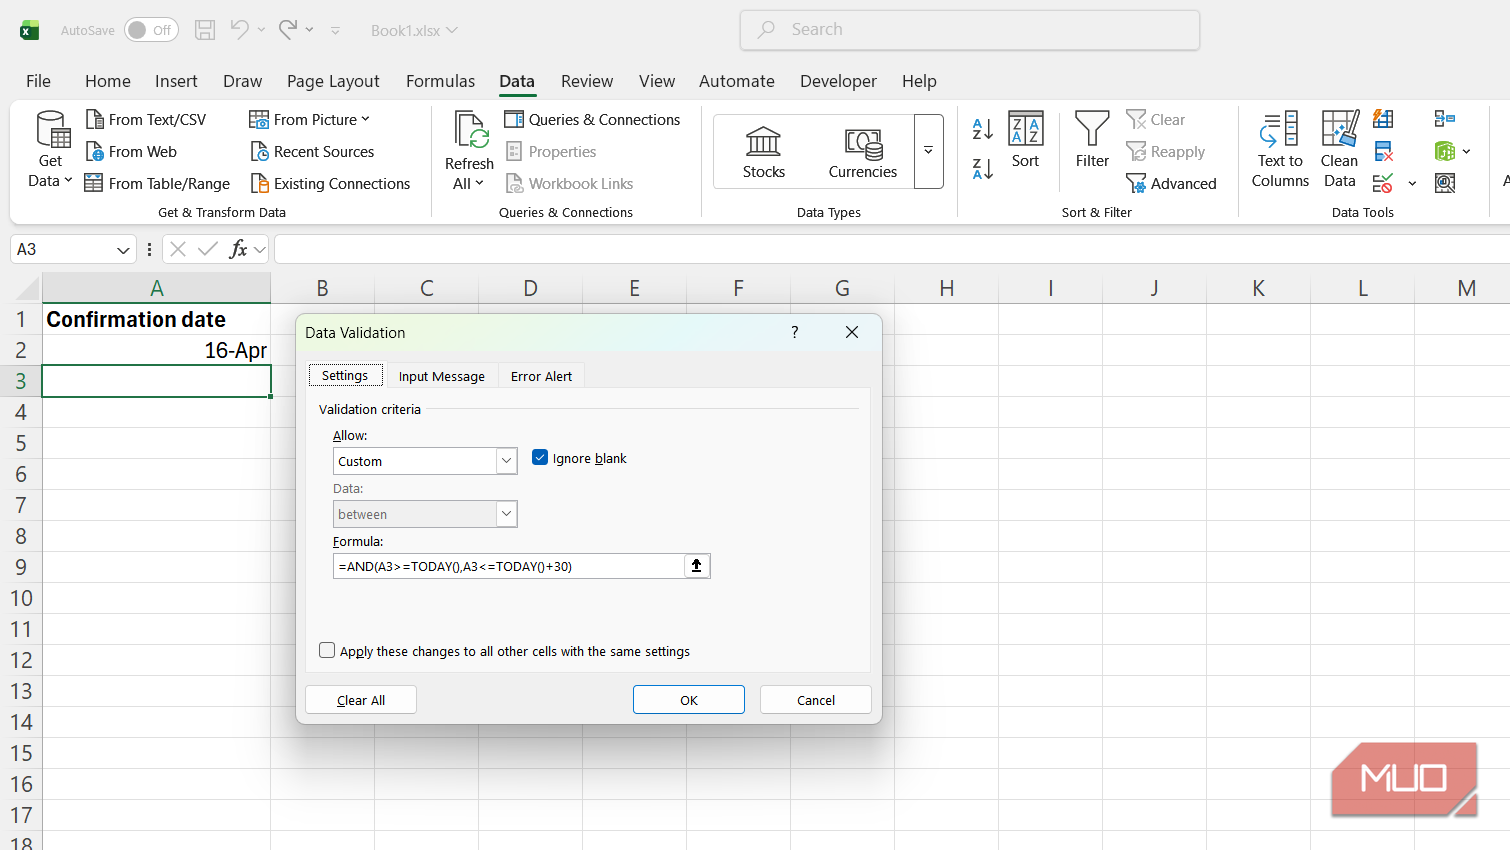Image resolution: width=1510 pixels, height=850 pixels.
Task: Click the Search box
Action: [970, 30]
